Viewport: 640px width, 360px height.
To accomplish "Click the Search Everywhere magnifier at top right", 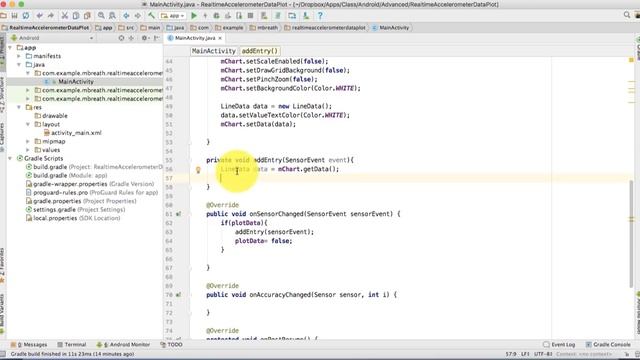I will pyautogui.click(x=627, y=15).
